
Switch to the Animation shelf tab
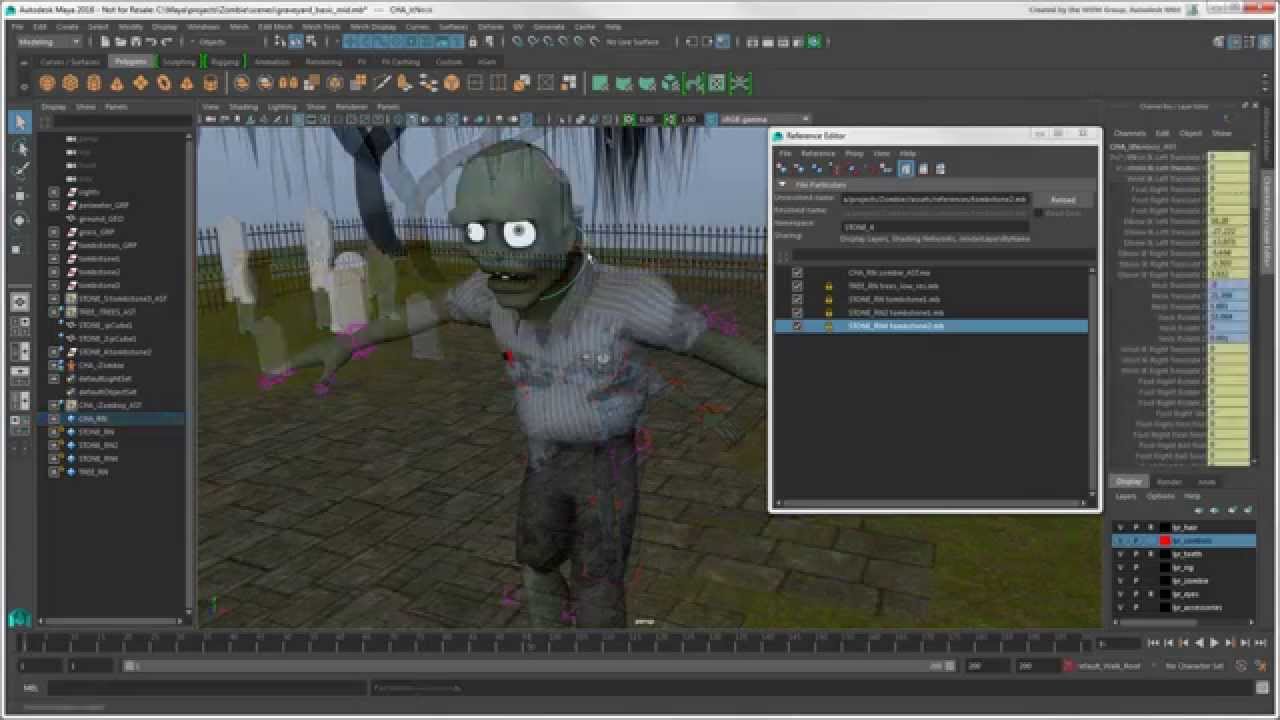[272, 62]
